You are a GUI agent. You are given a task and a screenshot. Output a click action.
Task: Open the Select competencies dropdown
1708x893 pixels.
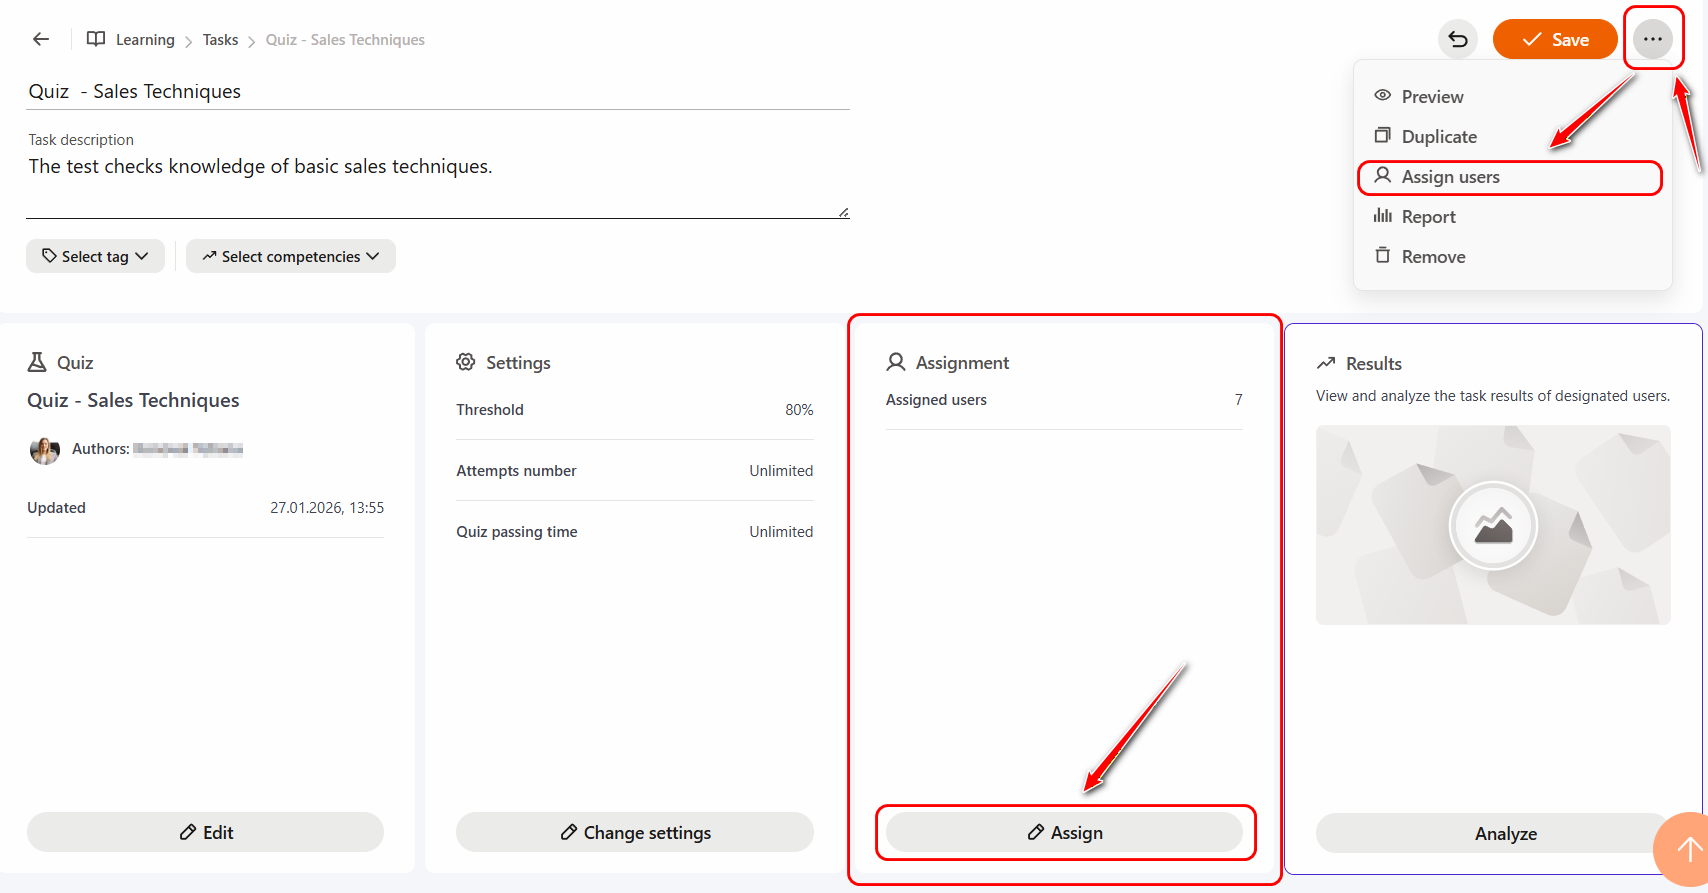click(291, 256)
